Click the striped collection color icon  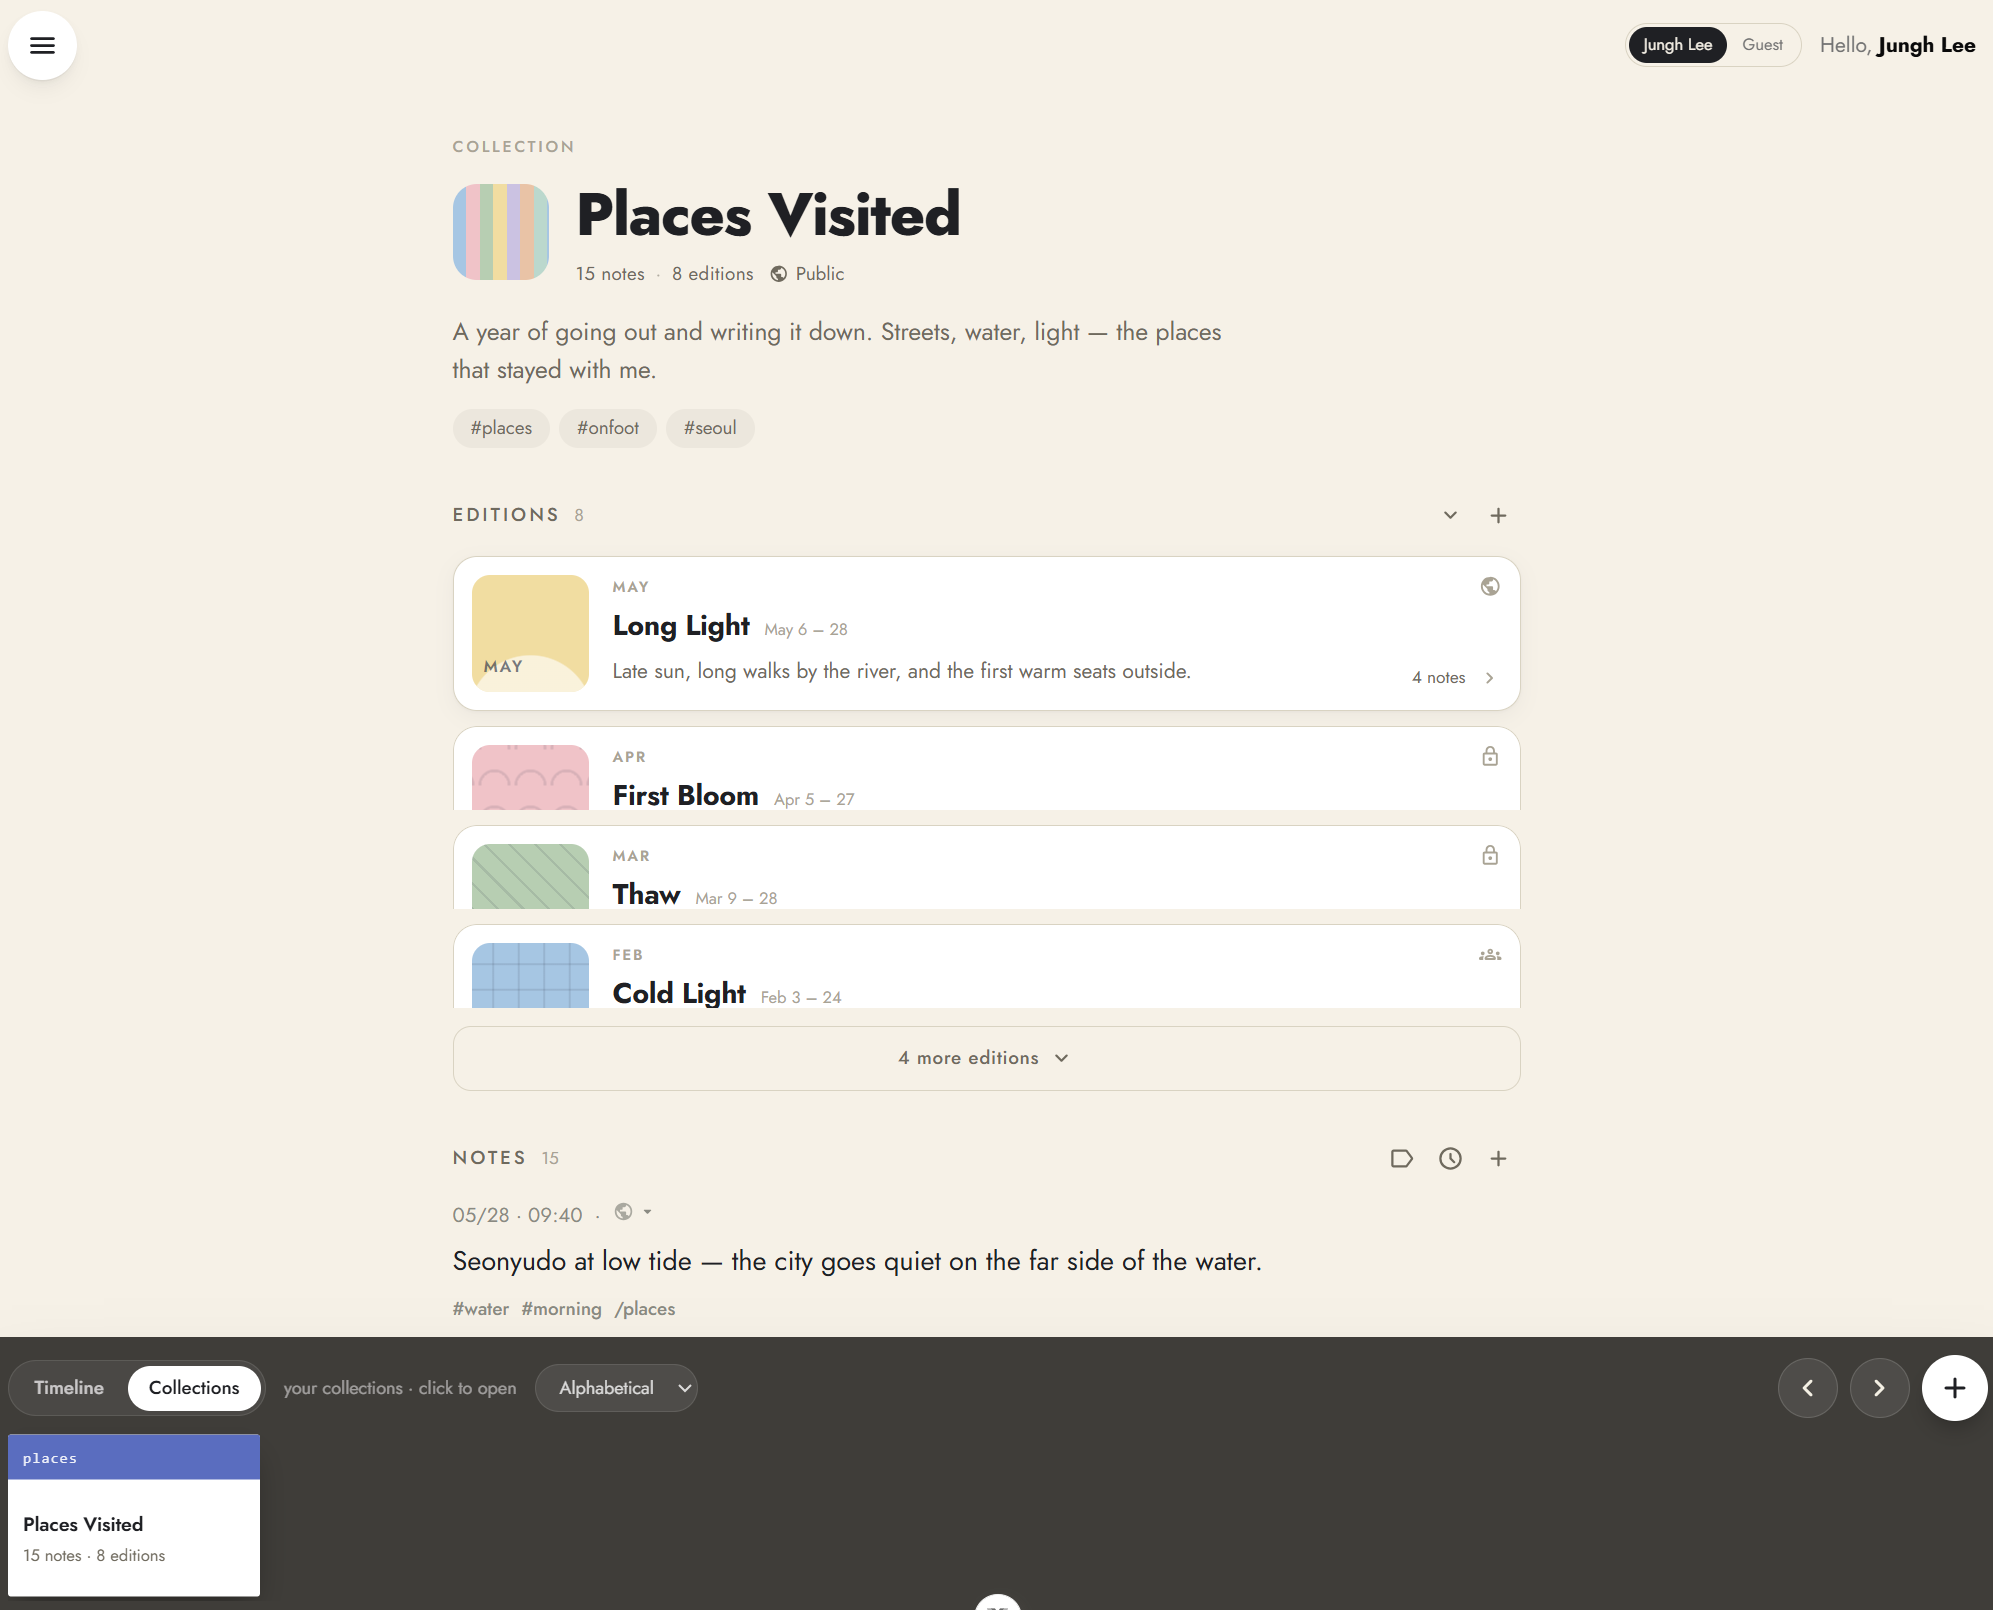tap(501, 232)
